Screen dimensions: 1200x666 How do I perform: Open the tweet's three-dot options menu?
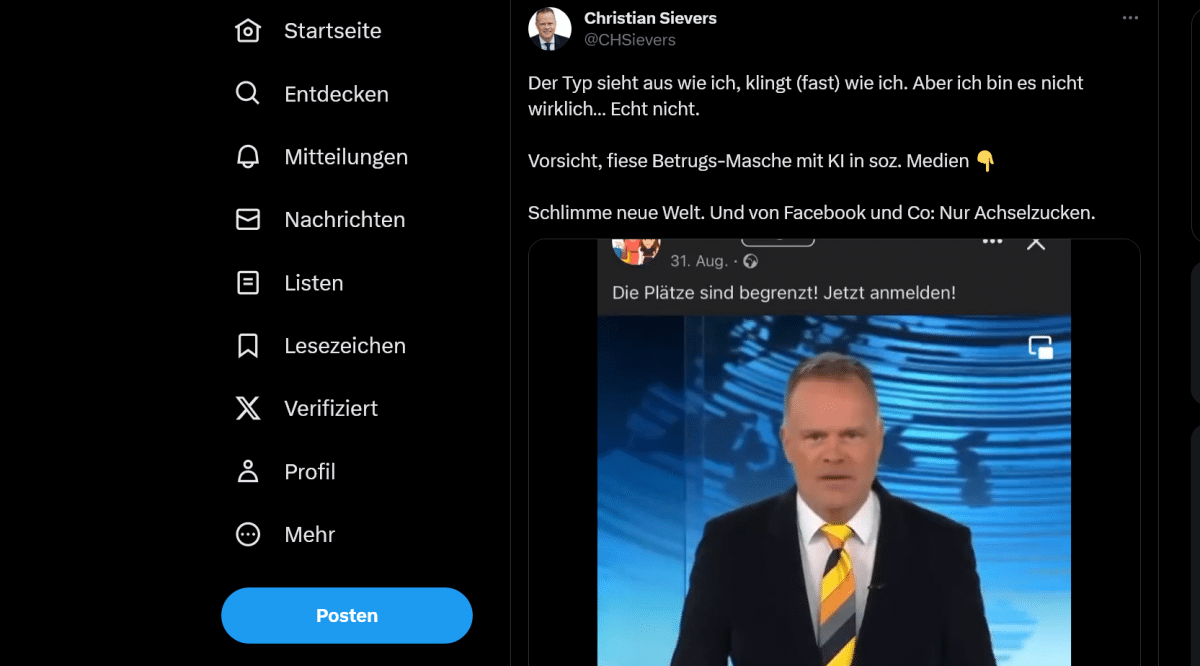1130,18
